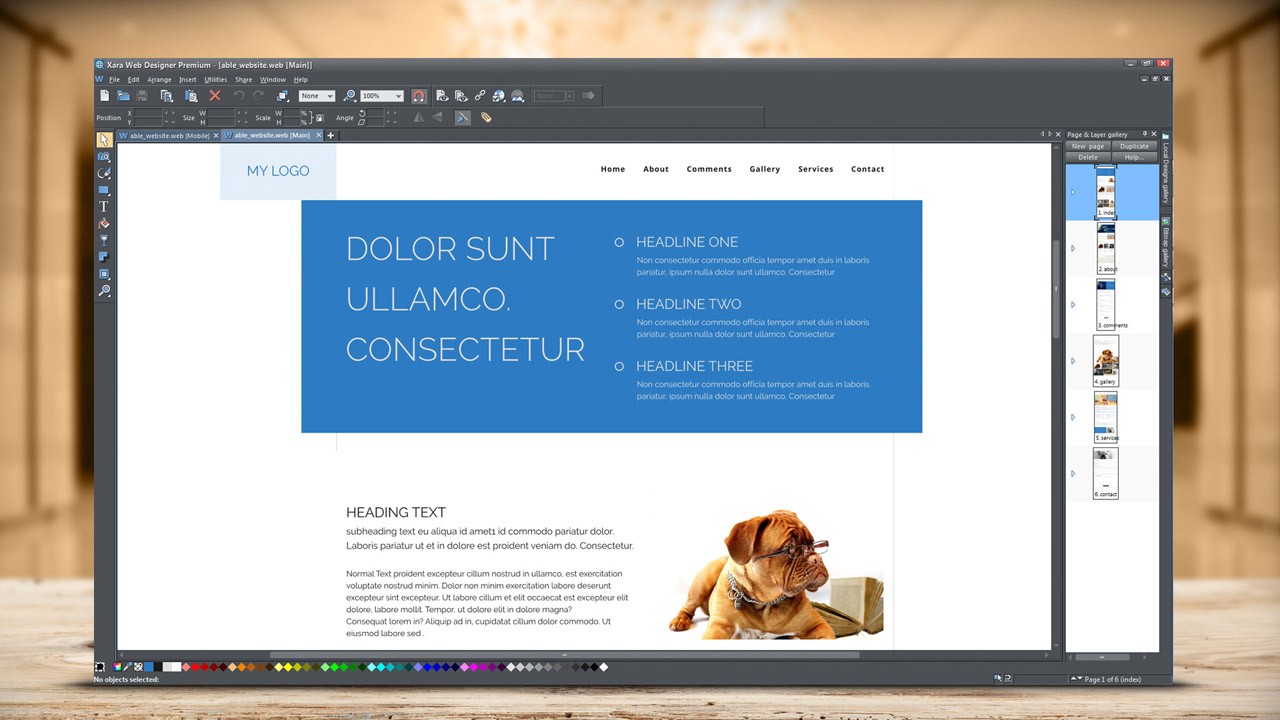Screen dimensions: 1280x720
Task: Click the Gallery link in website nav
Action: coord(765,169)
